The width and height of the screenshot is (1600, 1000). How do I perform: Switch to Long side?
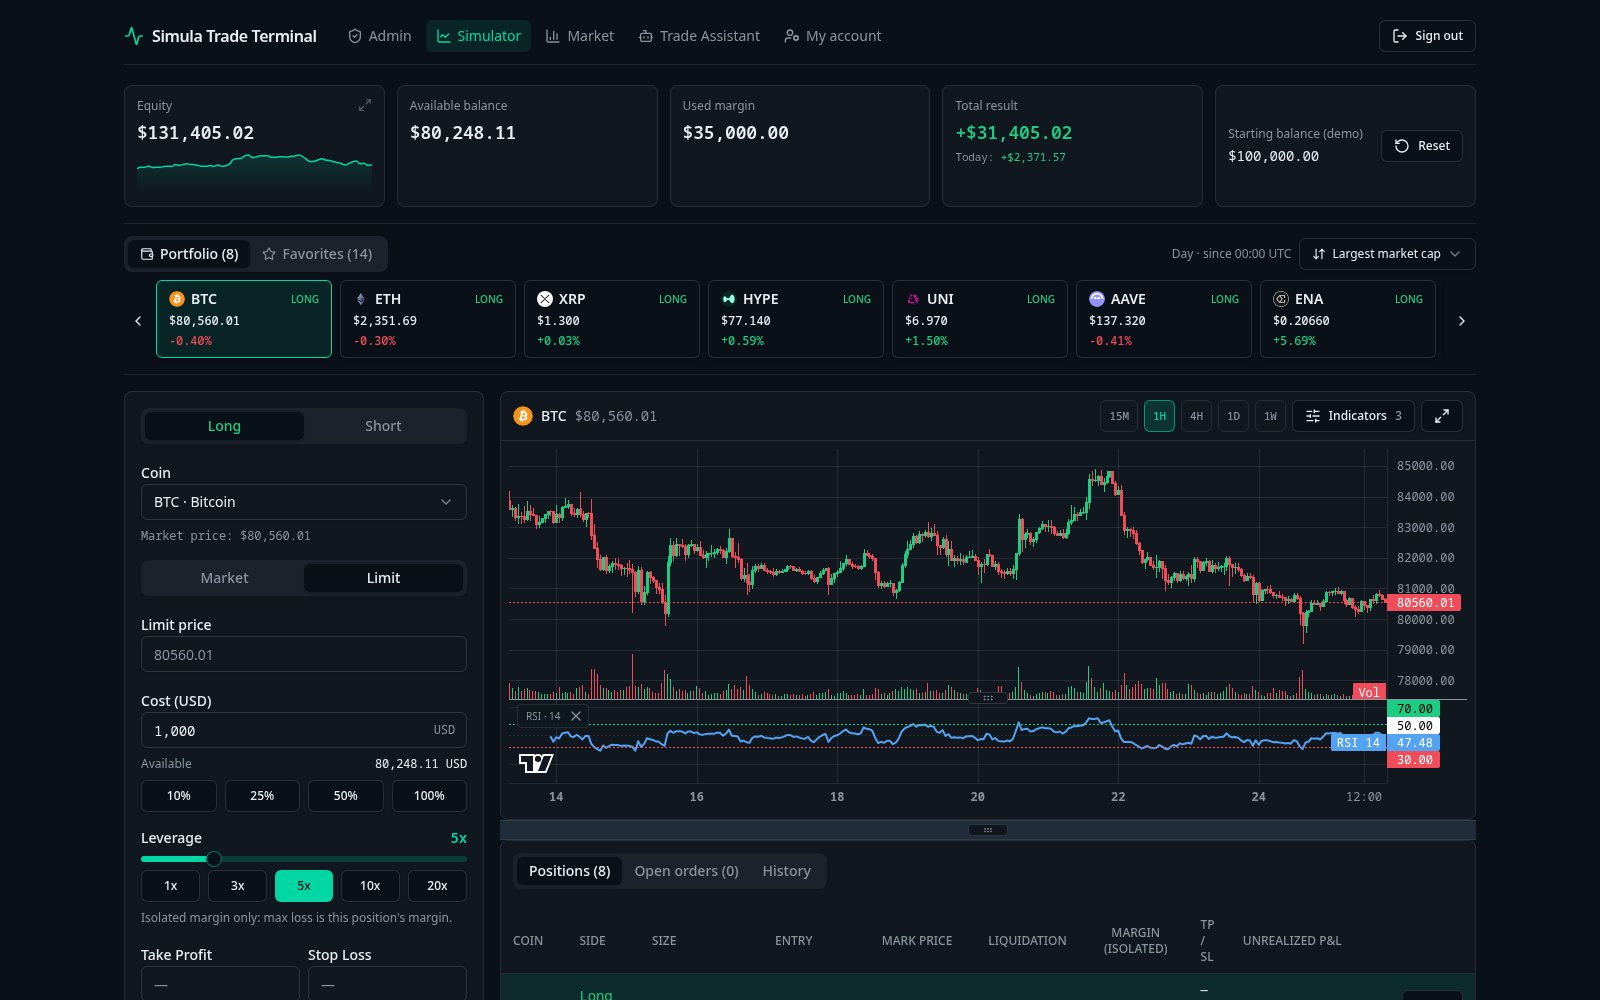click(x=224, y=426)
